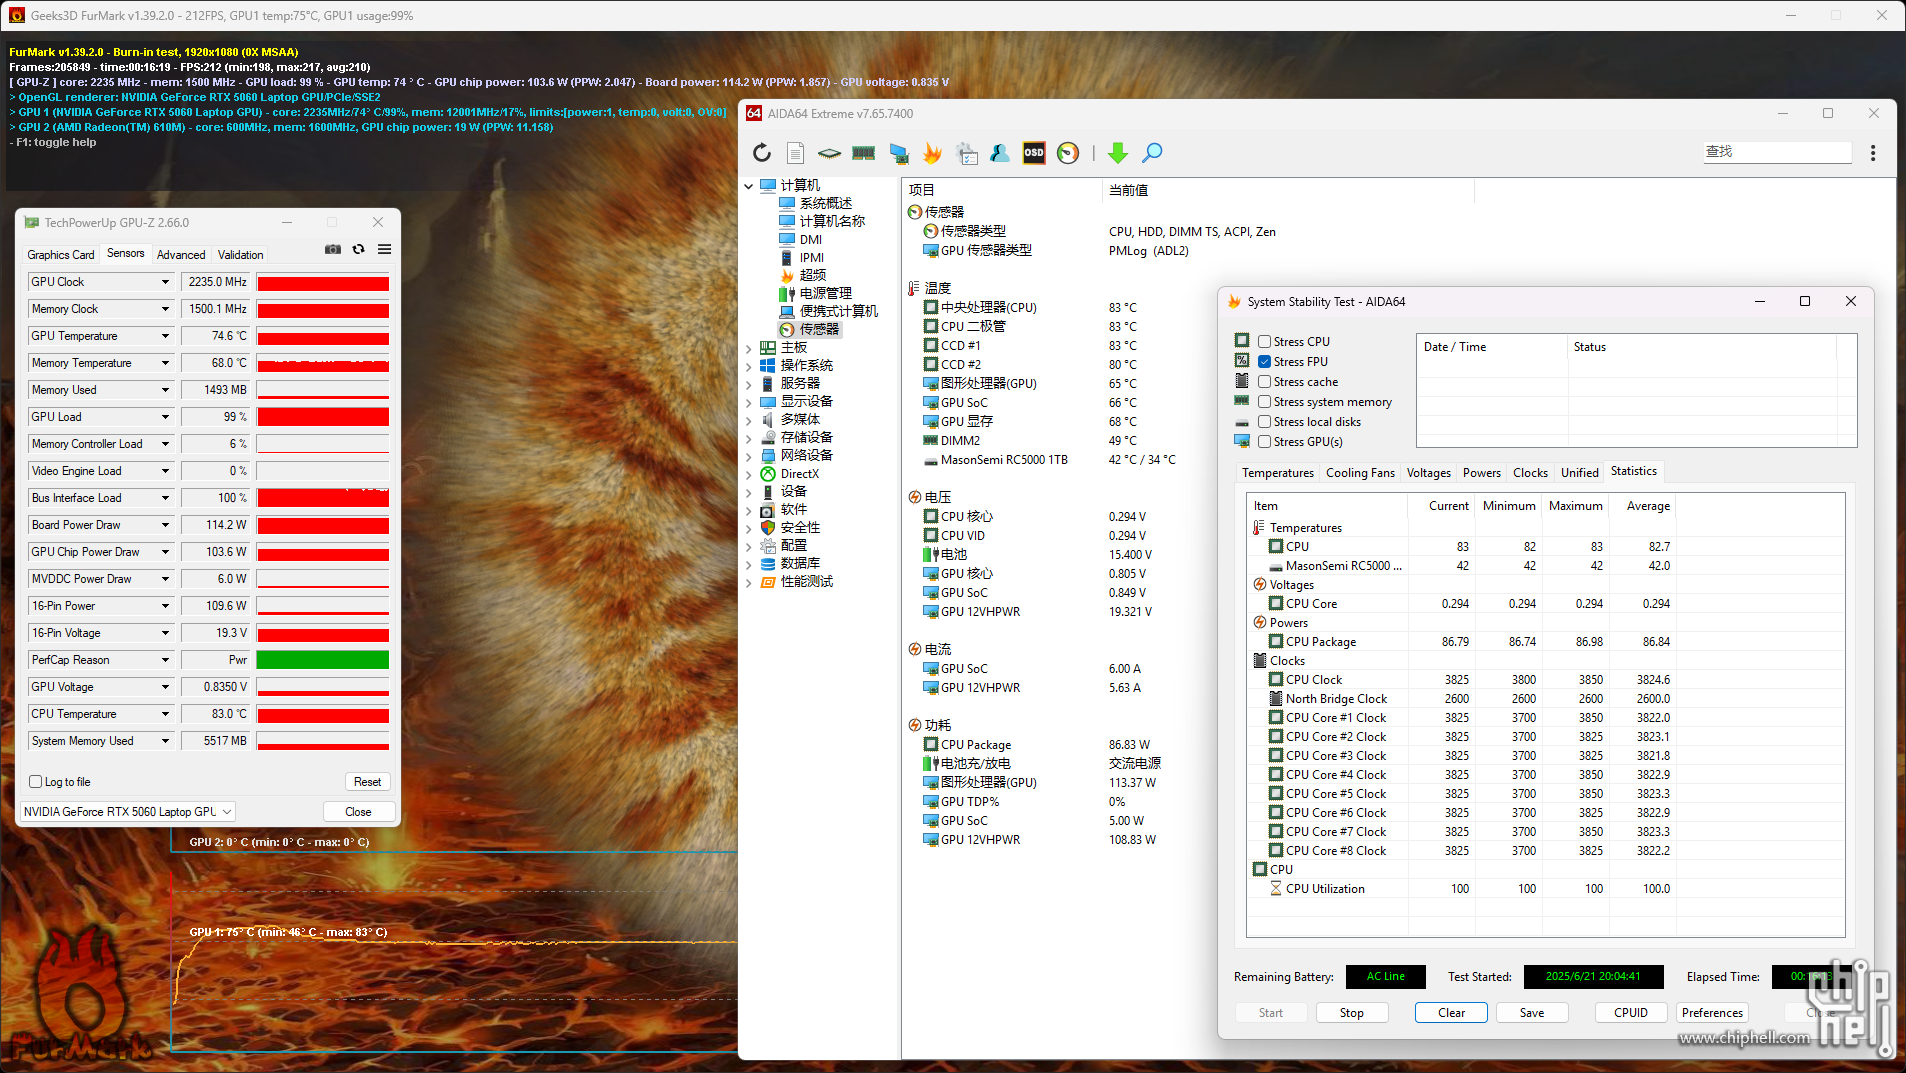Select the 性能测试 benchmark tree node
This screenshot has height=1073, width=1906.
click(x=806, y=581)
